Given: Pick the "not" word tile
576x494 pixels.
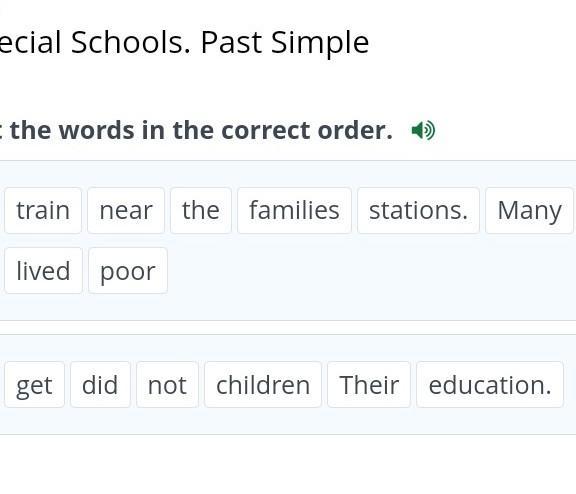Looking at the screenshot, I should [x=167, y=385].
